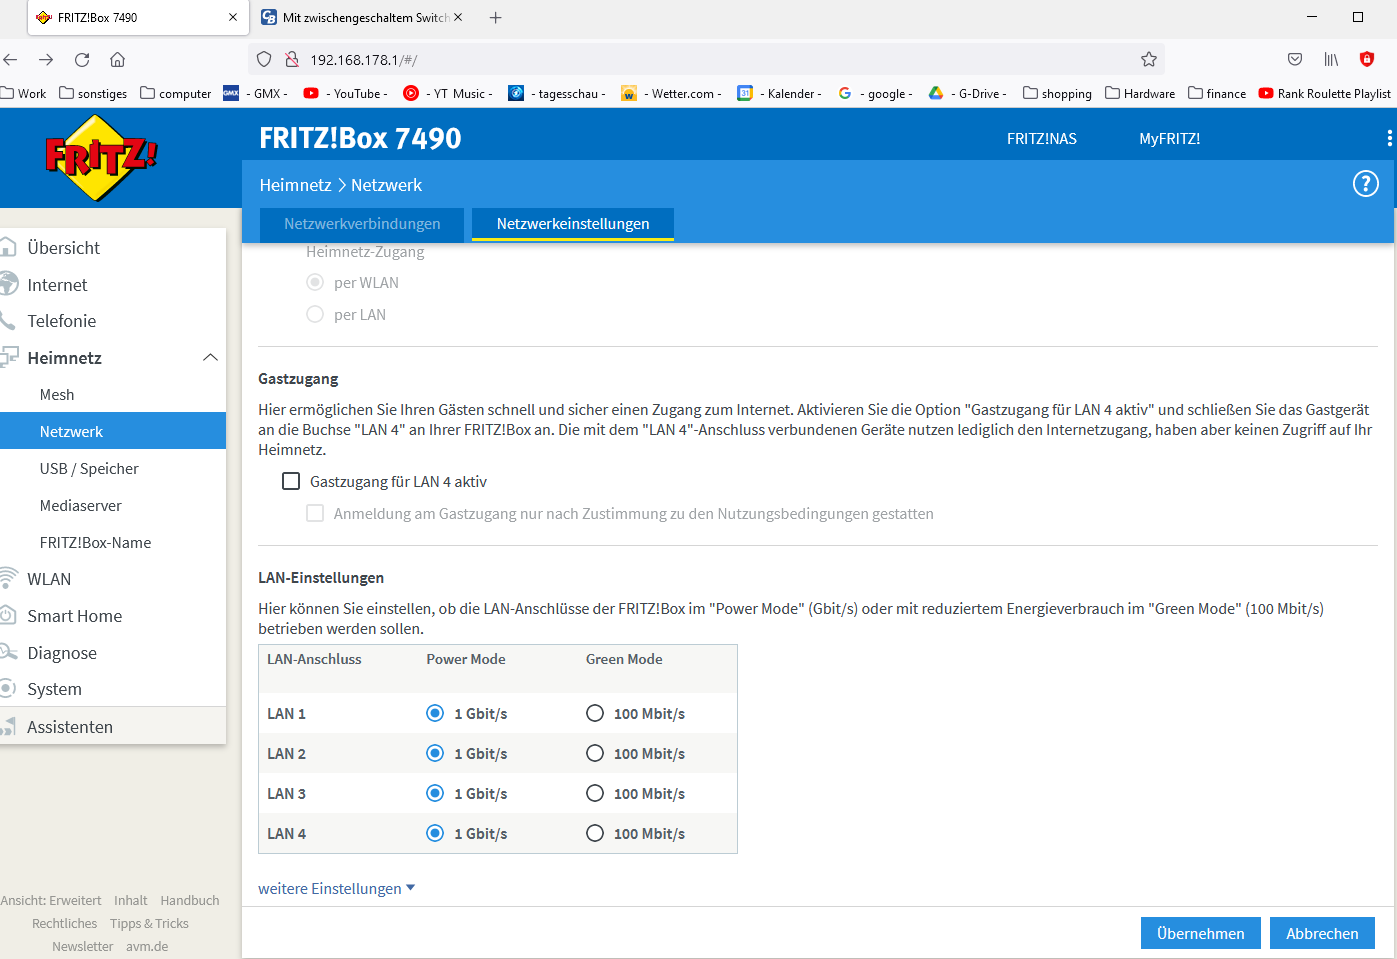Open the Hardware bookmarks folder
Image resolution: width=1397 pixels, height=959 pixels.
(1140, 93)
